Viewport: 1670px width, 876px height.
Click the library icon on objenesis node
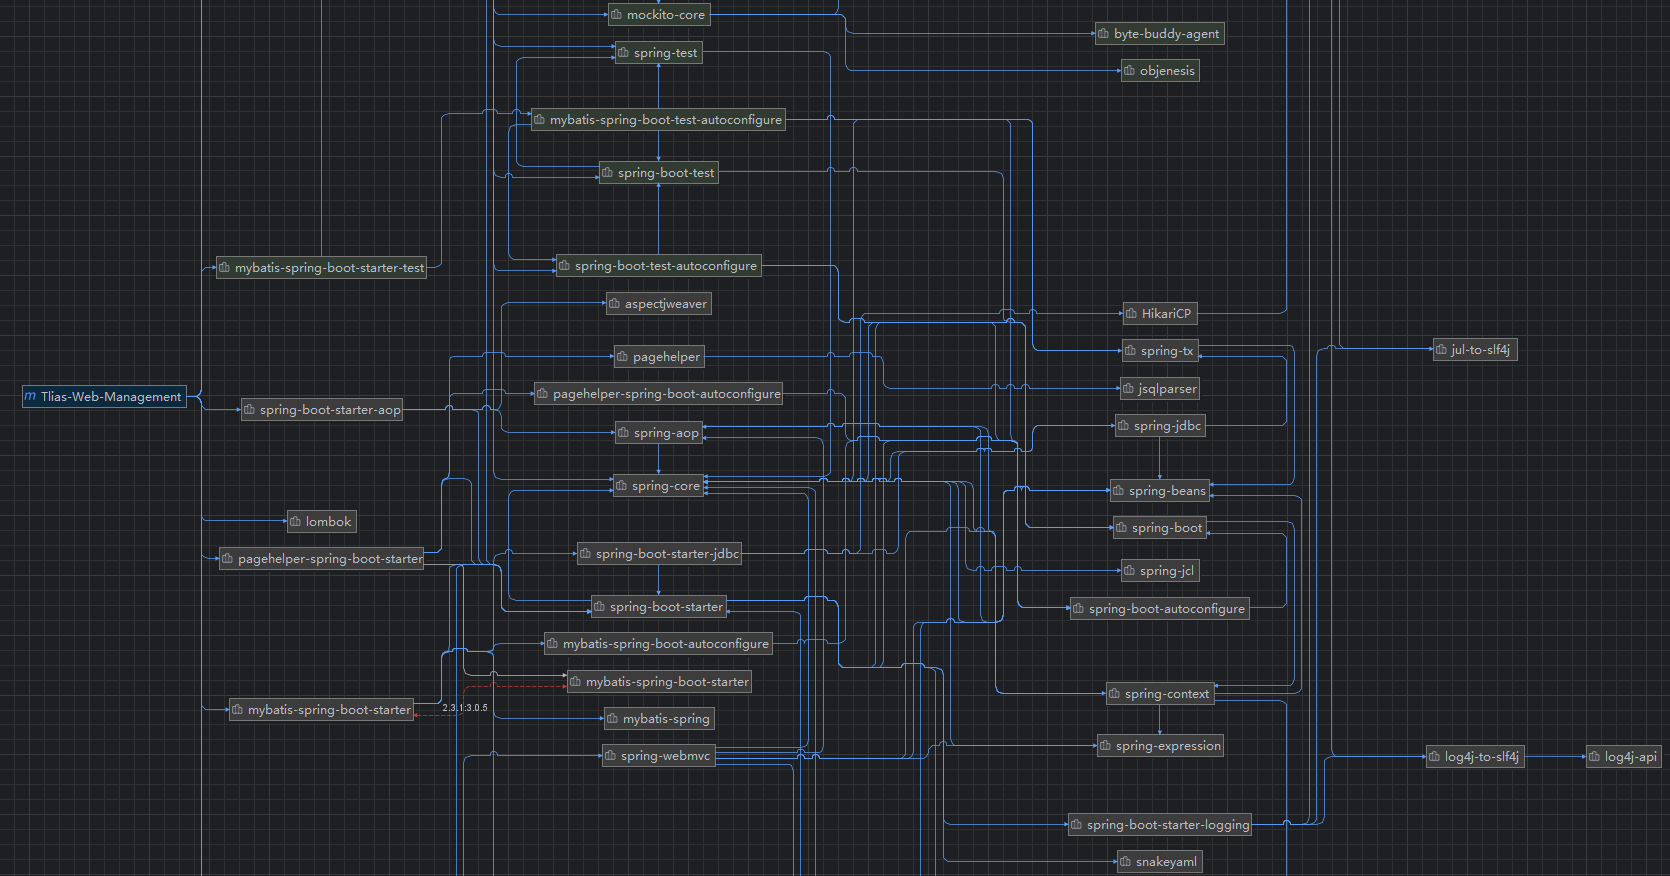click(1130, 71)
